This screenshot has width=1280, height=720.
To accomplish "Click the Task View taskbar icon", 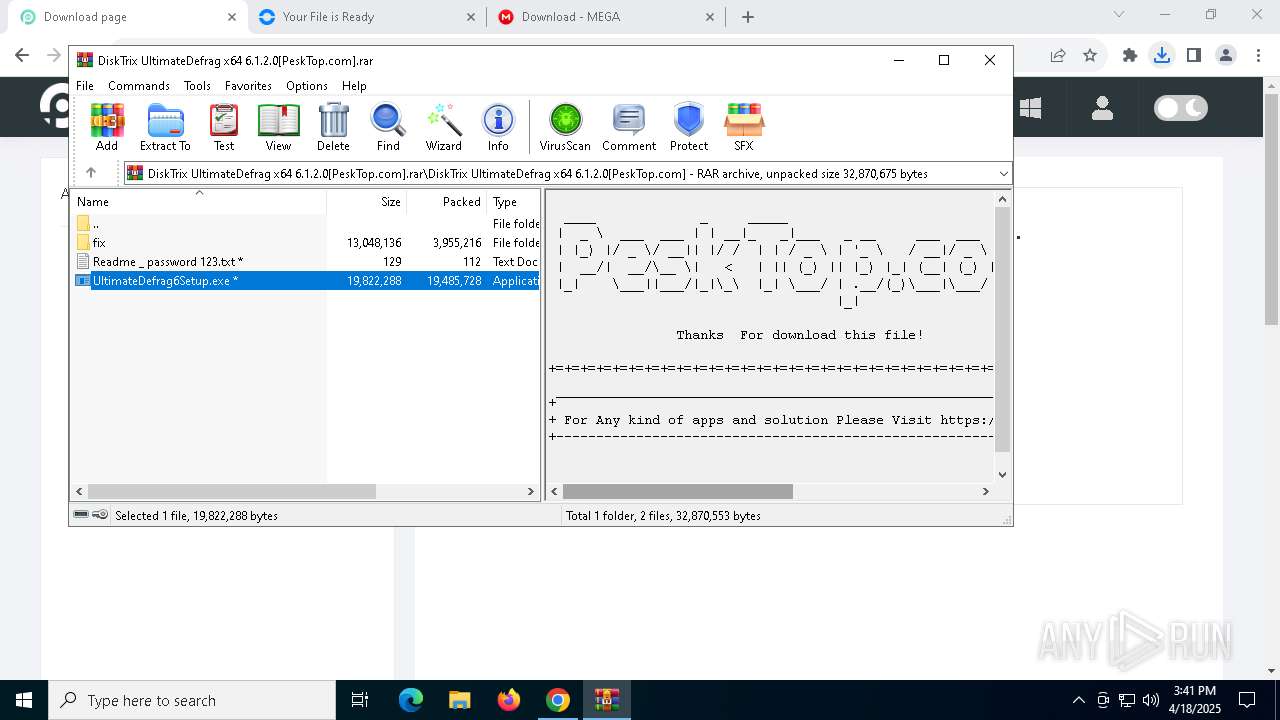I will 360,700.
